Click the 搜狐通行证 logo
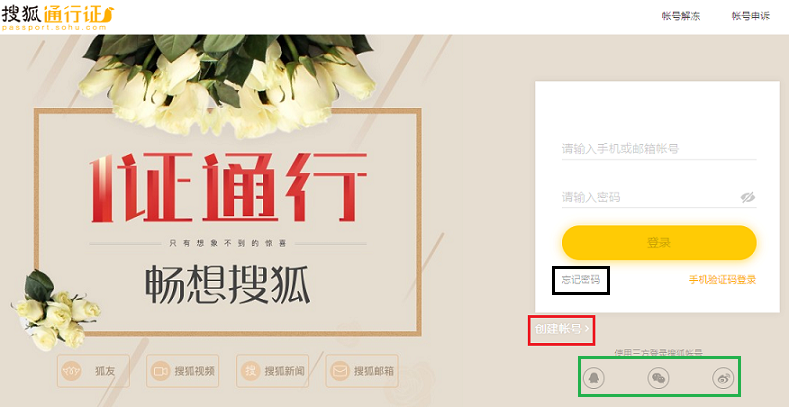 pyautogui.click(x=58, y=13)
